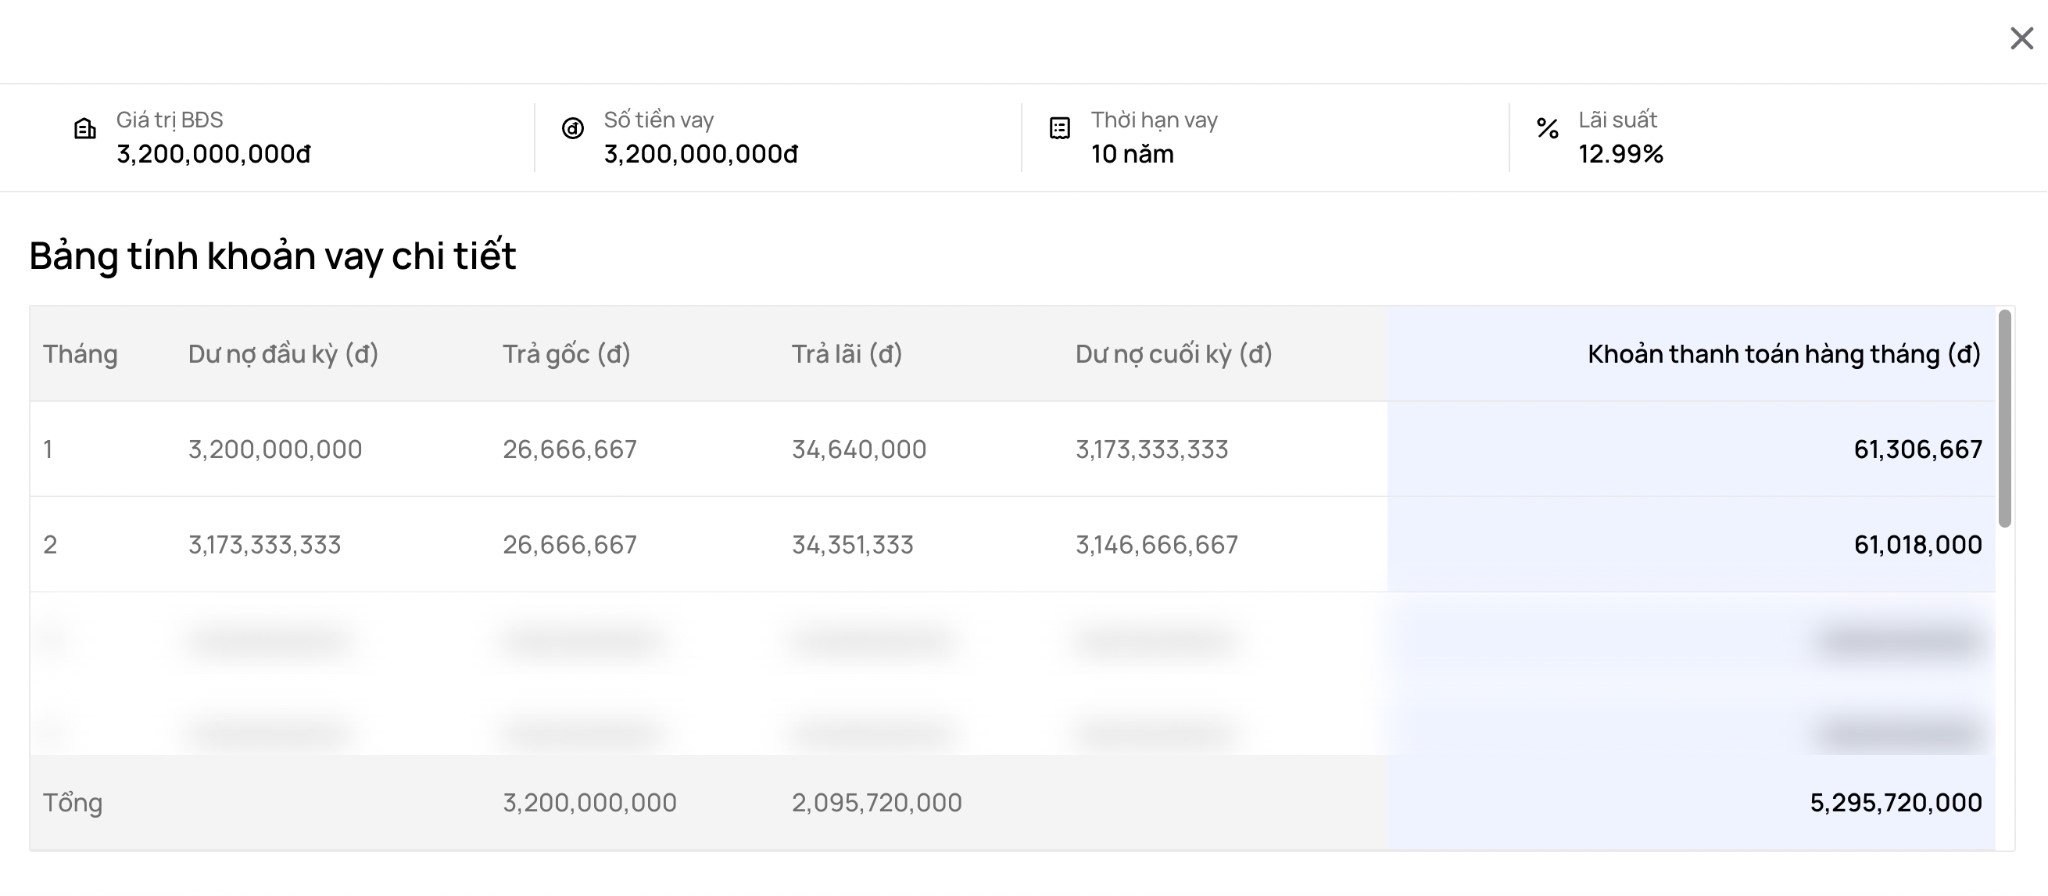Viewport: 2048px width, 896px height.
Task: Click the 'Số tiền vay' label
Action: click(659, 120)
